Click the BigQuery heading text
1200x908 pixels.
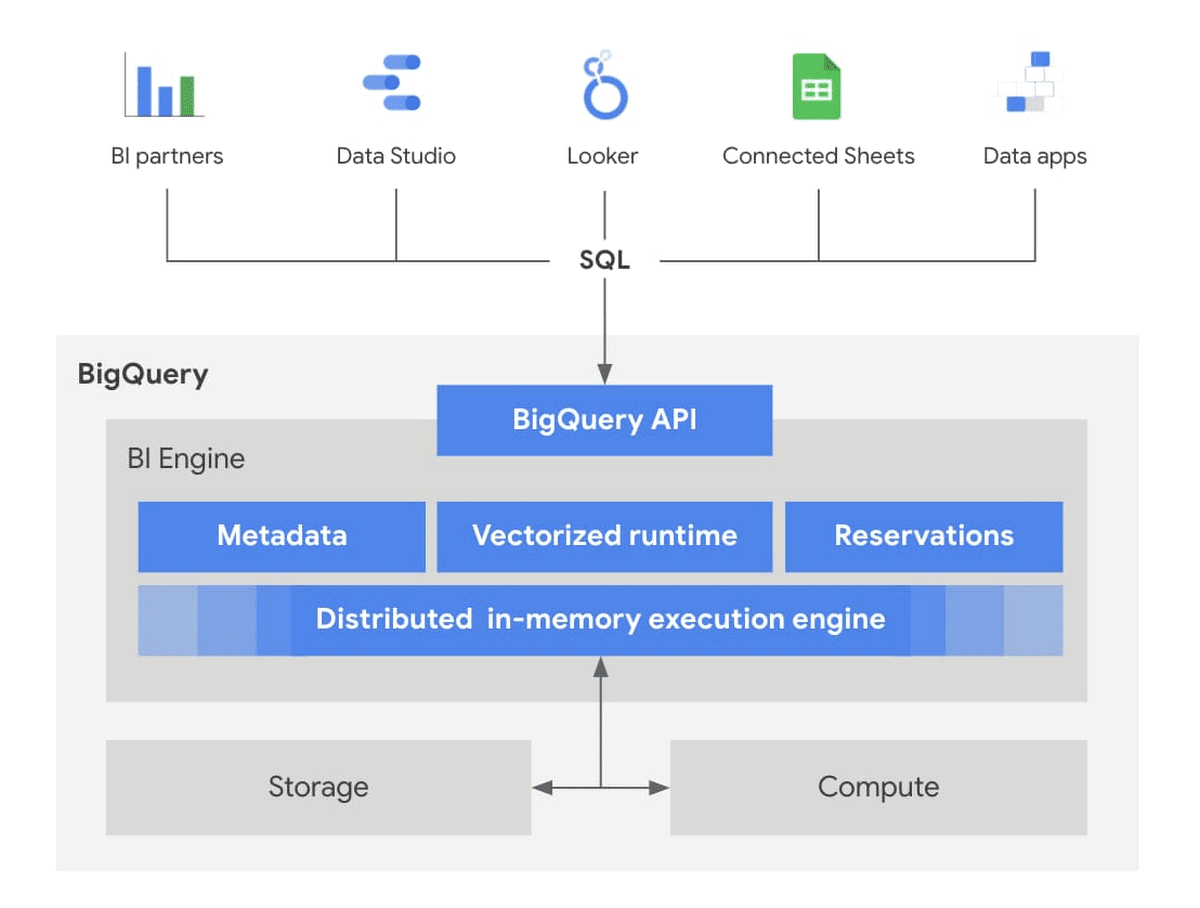pos(142,374)
